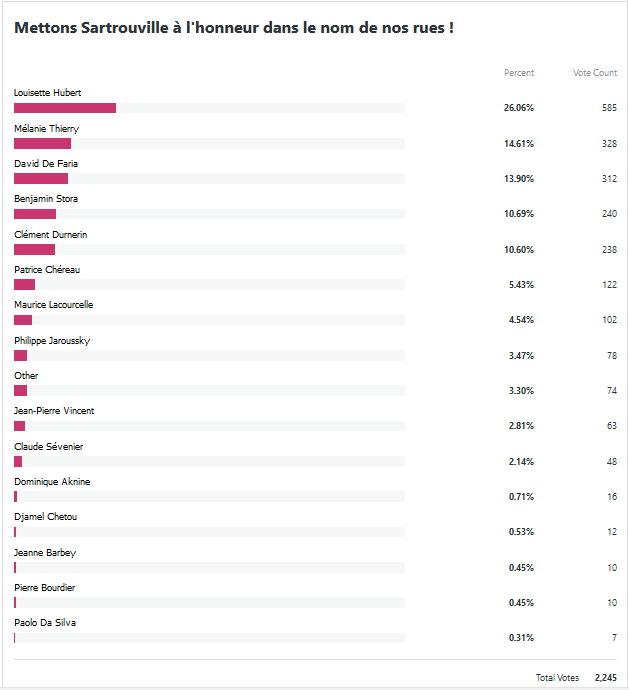Click the 'Other' option label
Screen dimensions: 629x690
click(x=26, y=376)
